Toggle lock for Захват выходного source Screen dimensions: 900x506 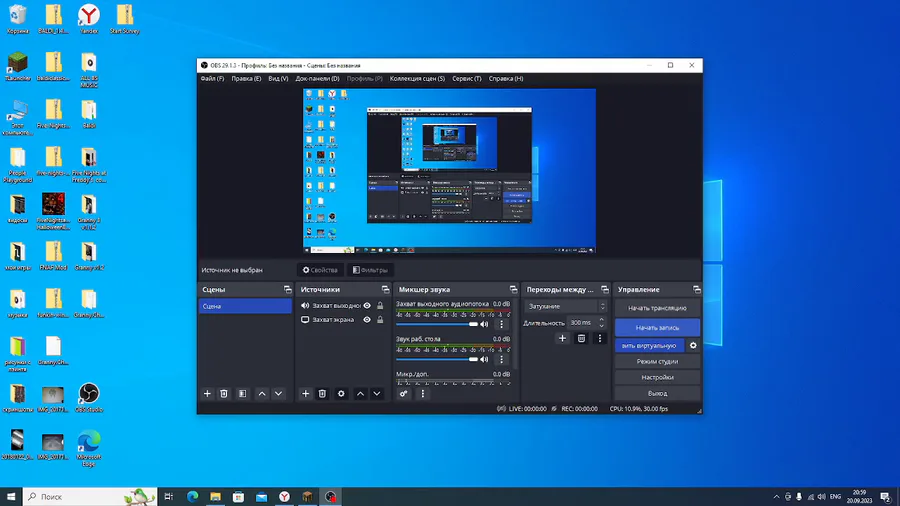(x=380, y=306)
